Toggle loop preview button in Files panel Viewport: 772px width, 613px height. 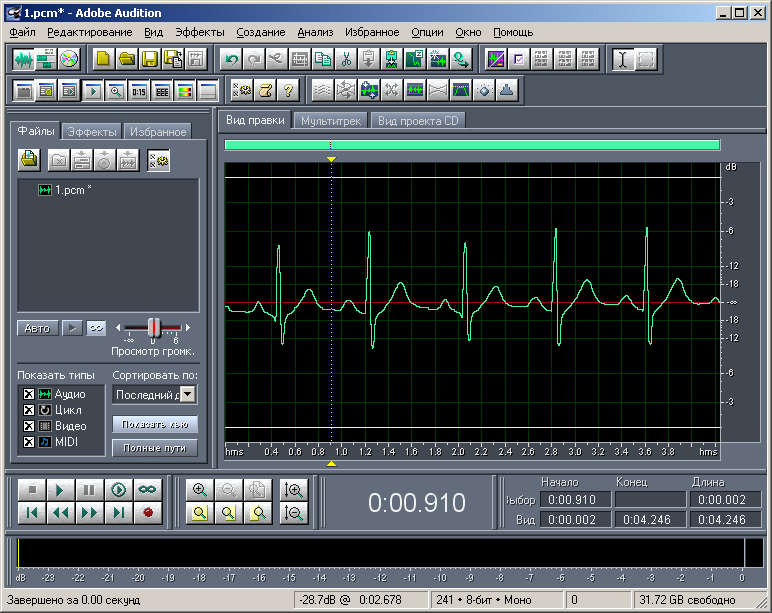point(96,328)
